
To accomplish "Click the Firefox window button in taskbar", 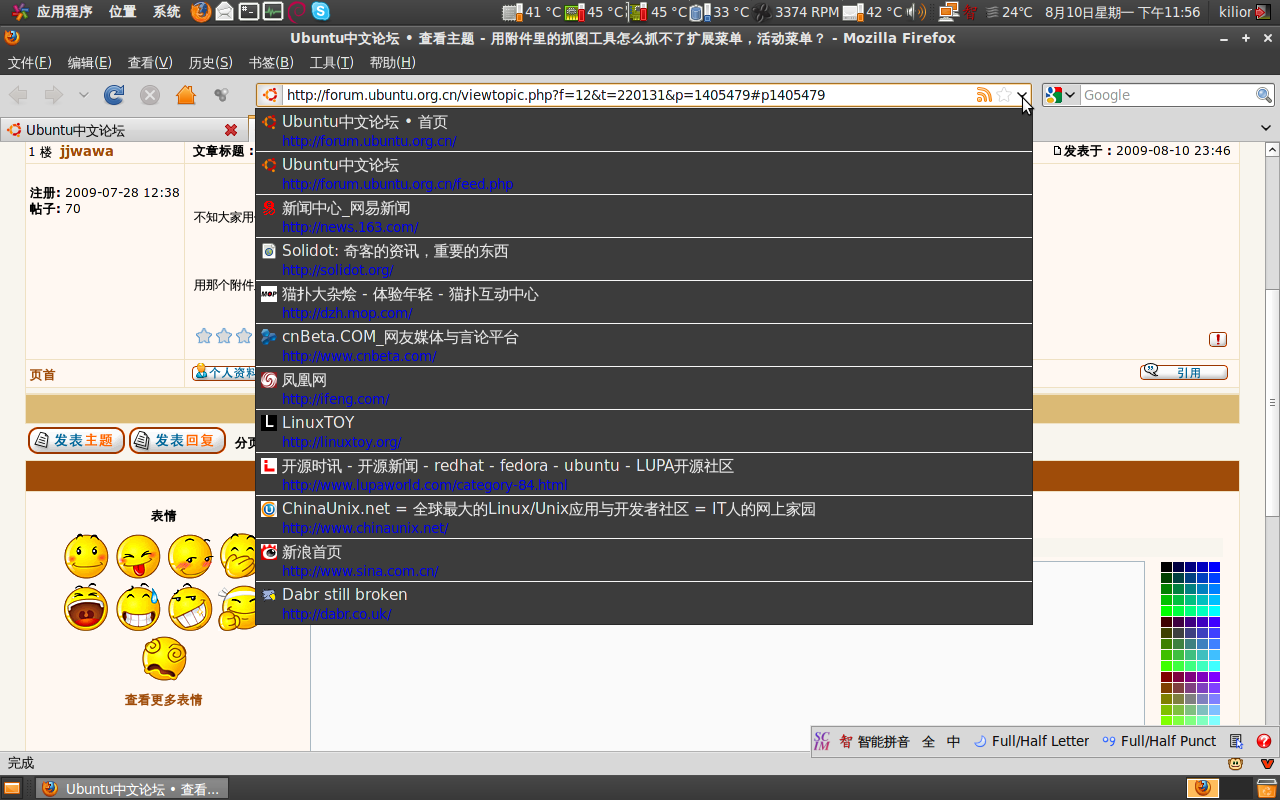I will click(132, 788).
